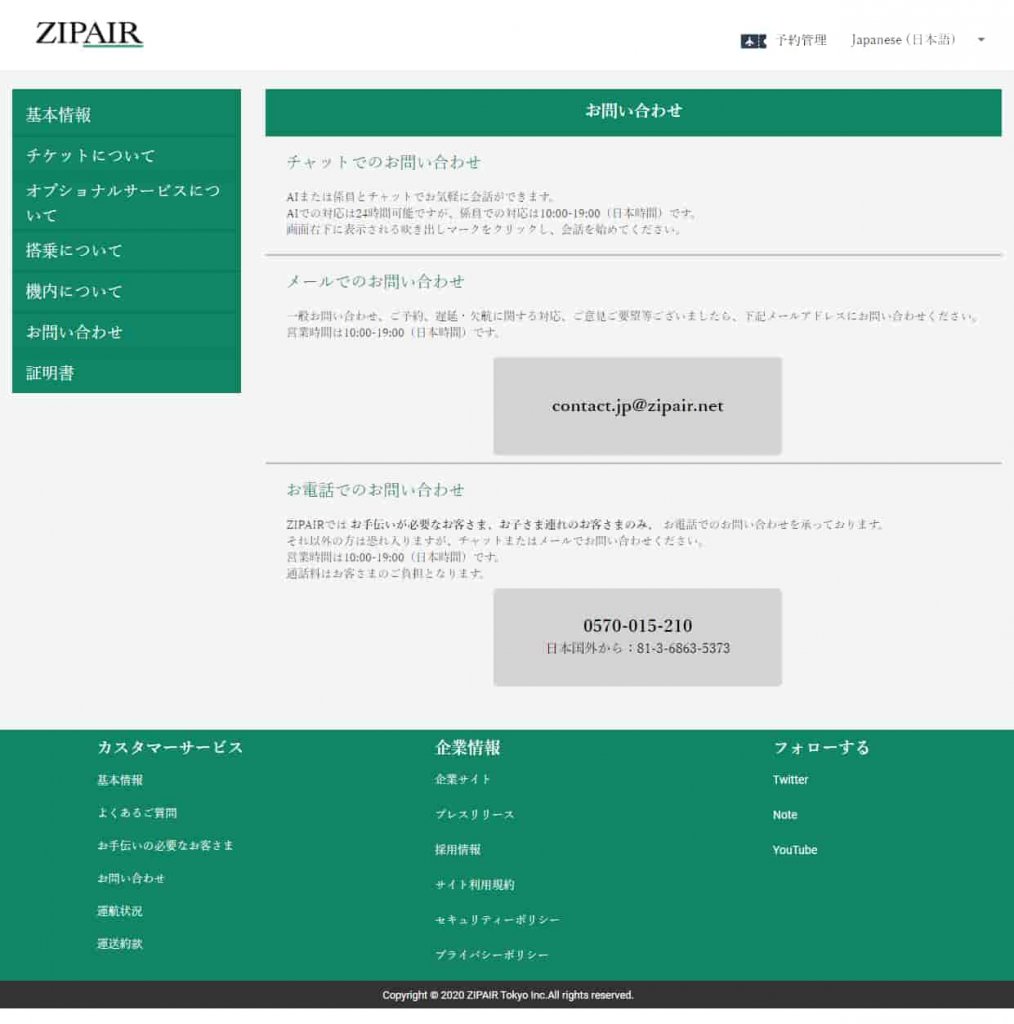
Task: Select チケットについて in the sidebar
Action: [127, 155]
